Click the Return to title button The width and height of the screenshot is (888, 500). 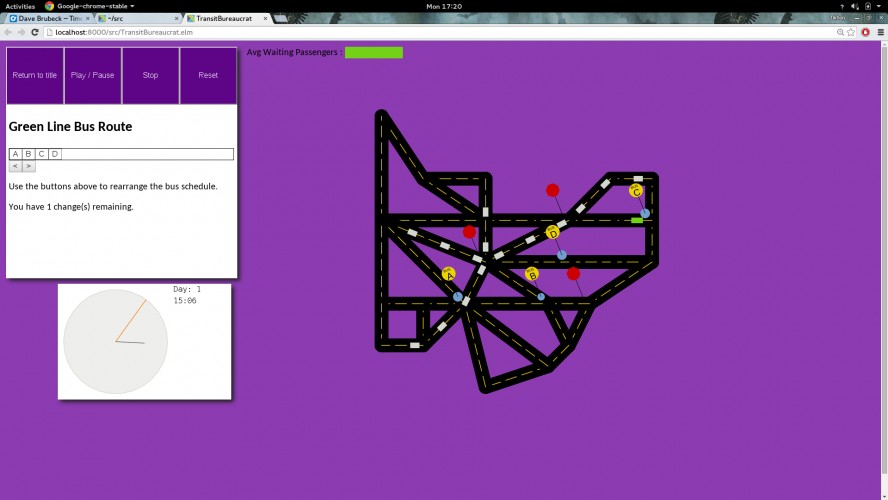pos(35,75)
